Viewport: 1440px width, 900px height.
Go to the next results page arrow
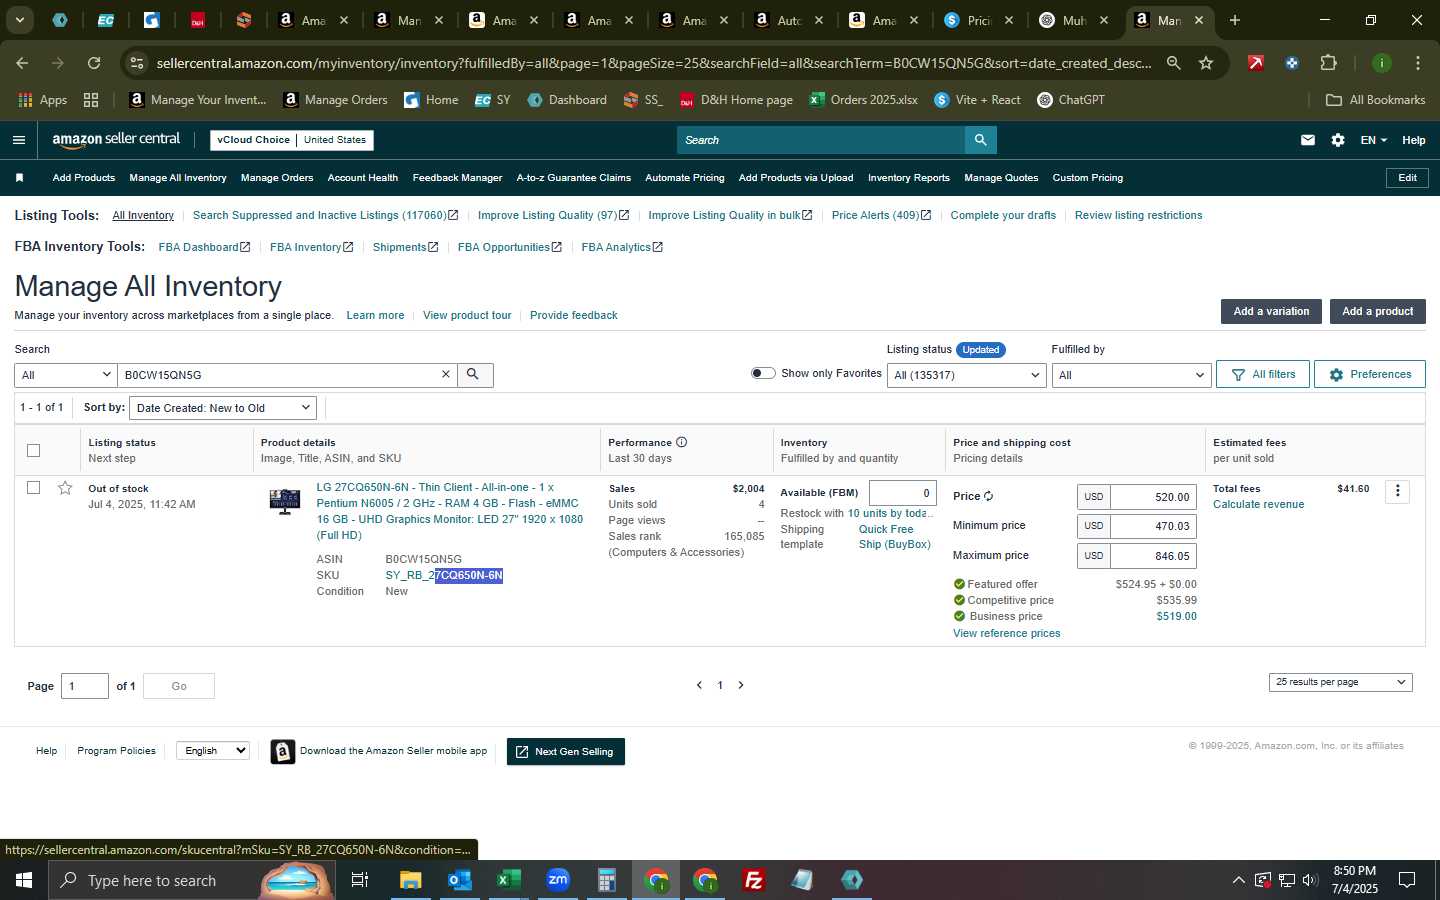click(741, 685)
